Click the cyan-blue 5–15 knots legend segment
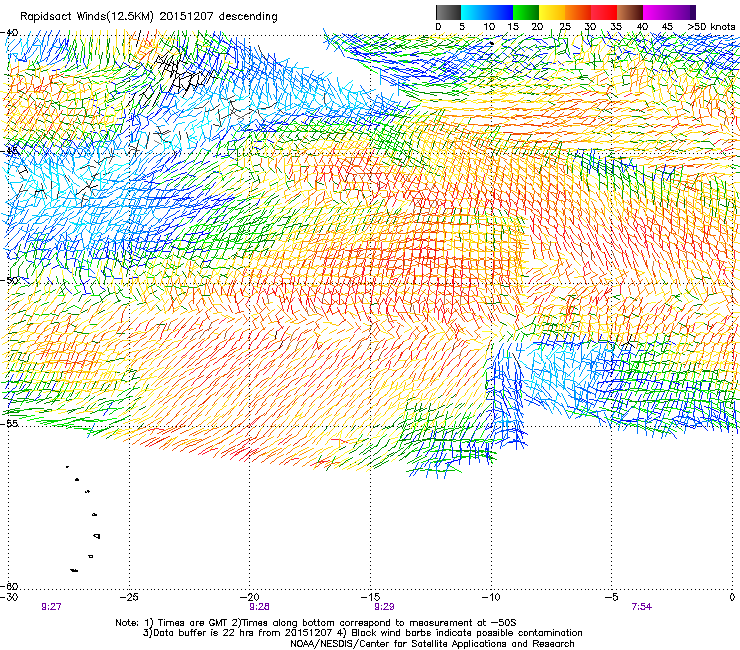The image size is (740, 650). [487, 12]
